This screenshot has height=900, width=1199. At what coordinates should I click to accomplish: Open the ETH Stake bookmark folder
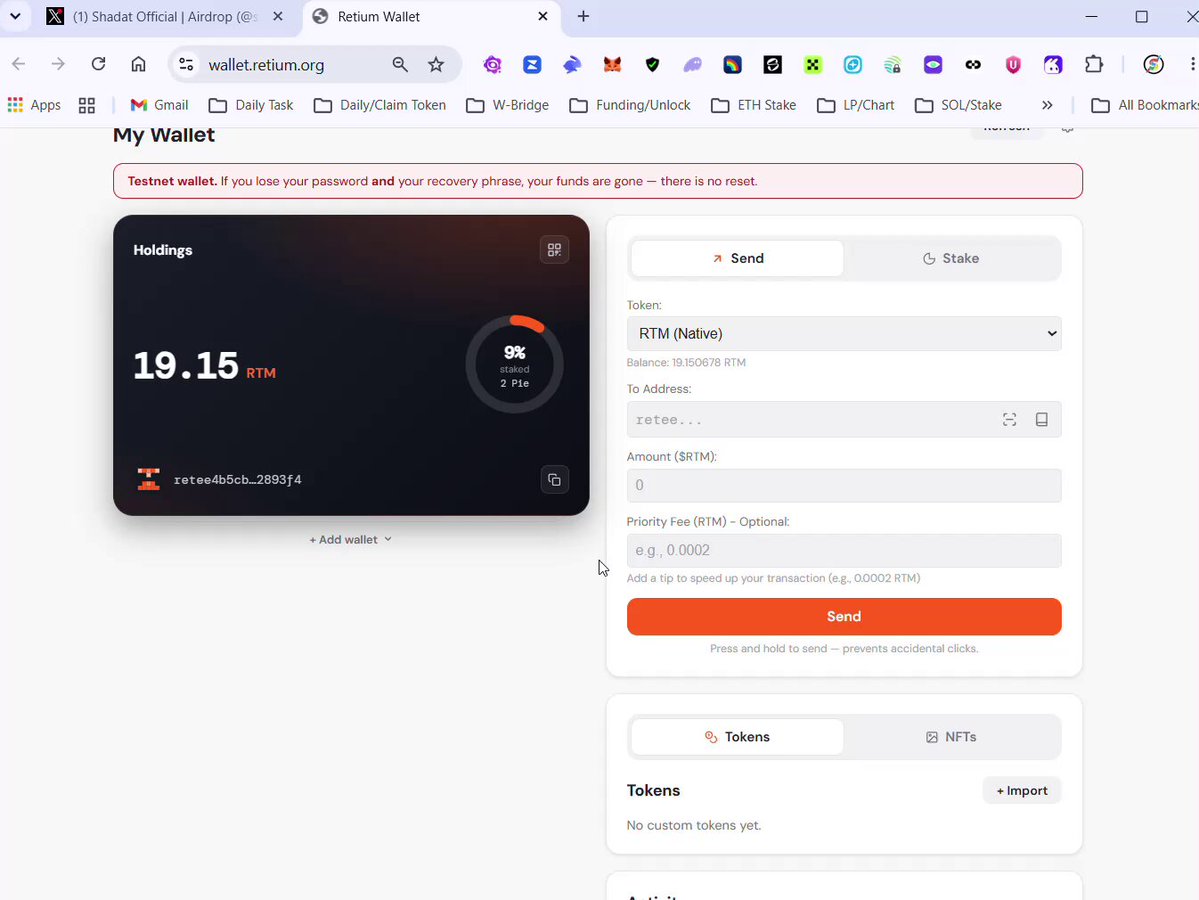tap(754, 105)
